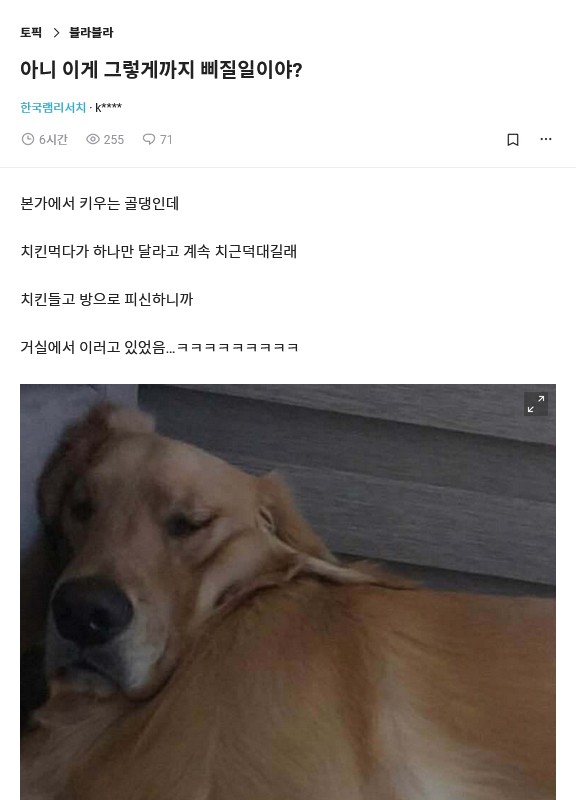This screenshot has width=576, height=800.
Task: Click the 71 comments count
Action: [x=166, y=139]
